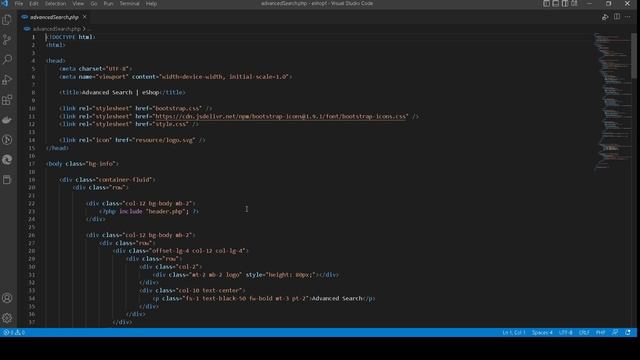The width and height of the screenshot is (640, 360).
Task: Close the advancedSearch.php tab
Action: click(x=84, y=17)
